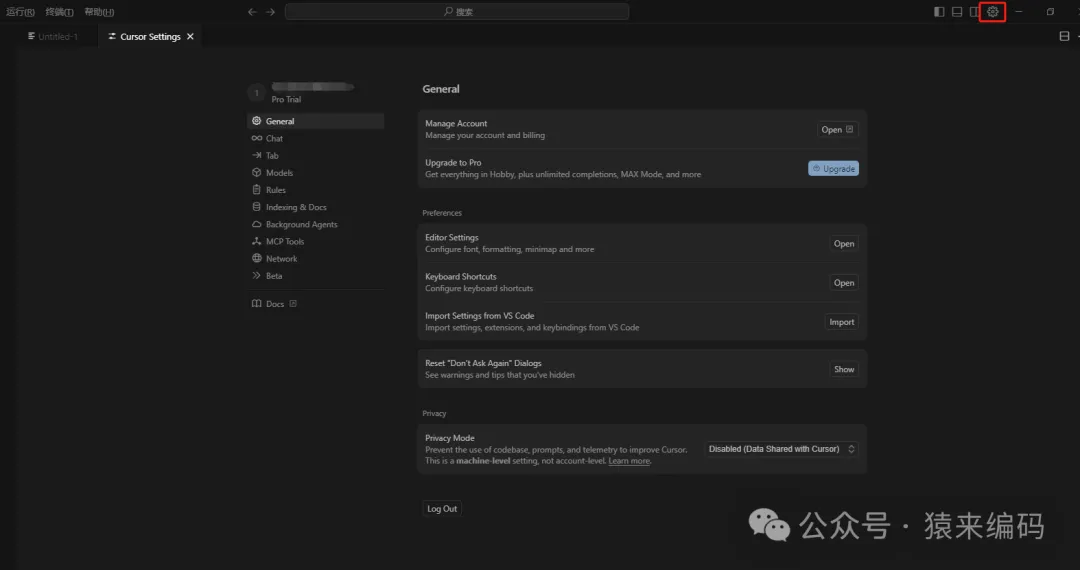Import settings from VS Code
Viewport: 1080px width, 570px height.
pos(842,322)
